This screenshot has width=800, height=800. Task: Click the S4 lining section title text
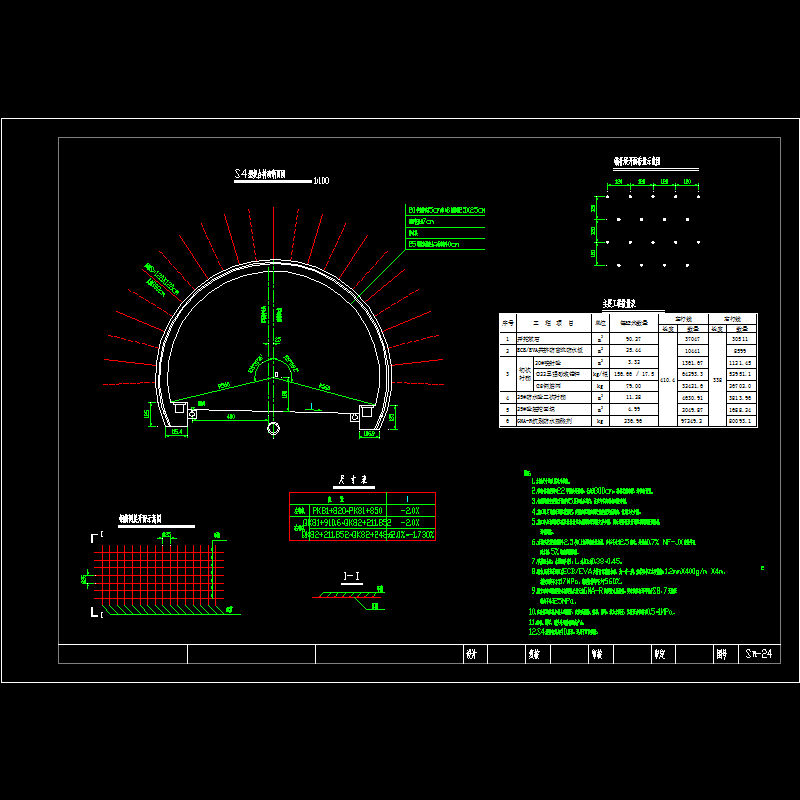(x=260, y=174)
